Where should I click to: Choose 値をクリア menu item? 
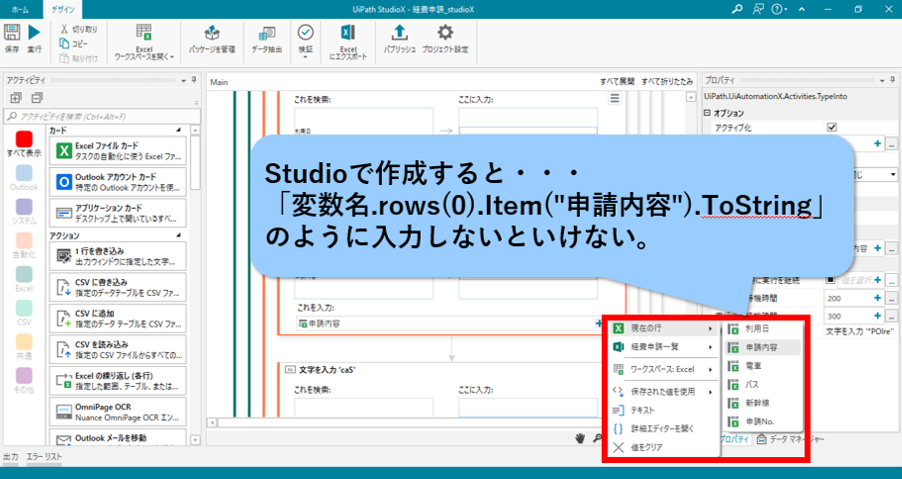662,447
